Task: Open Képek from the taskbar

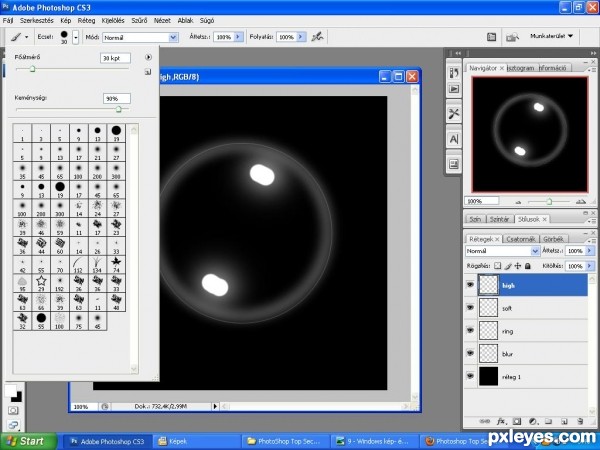Action: [x=197, y=441]
